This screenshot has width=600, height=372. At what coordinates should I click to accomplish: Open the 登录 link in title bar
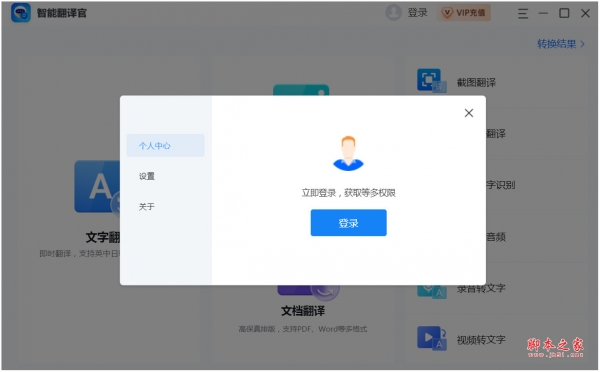click(x=417, y=13)
